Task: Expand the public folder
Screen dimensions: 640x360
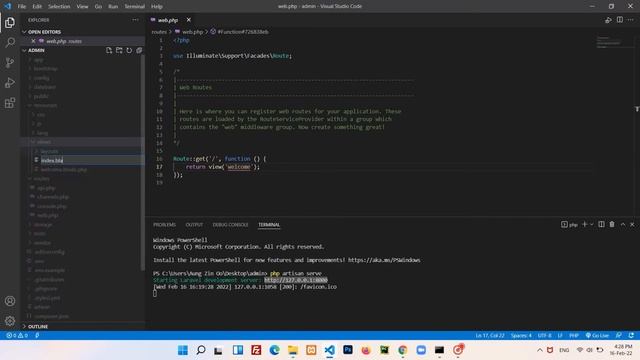Action: pos(41,96)
